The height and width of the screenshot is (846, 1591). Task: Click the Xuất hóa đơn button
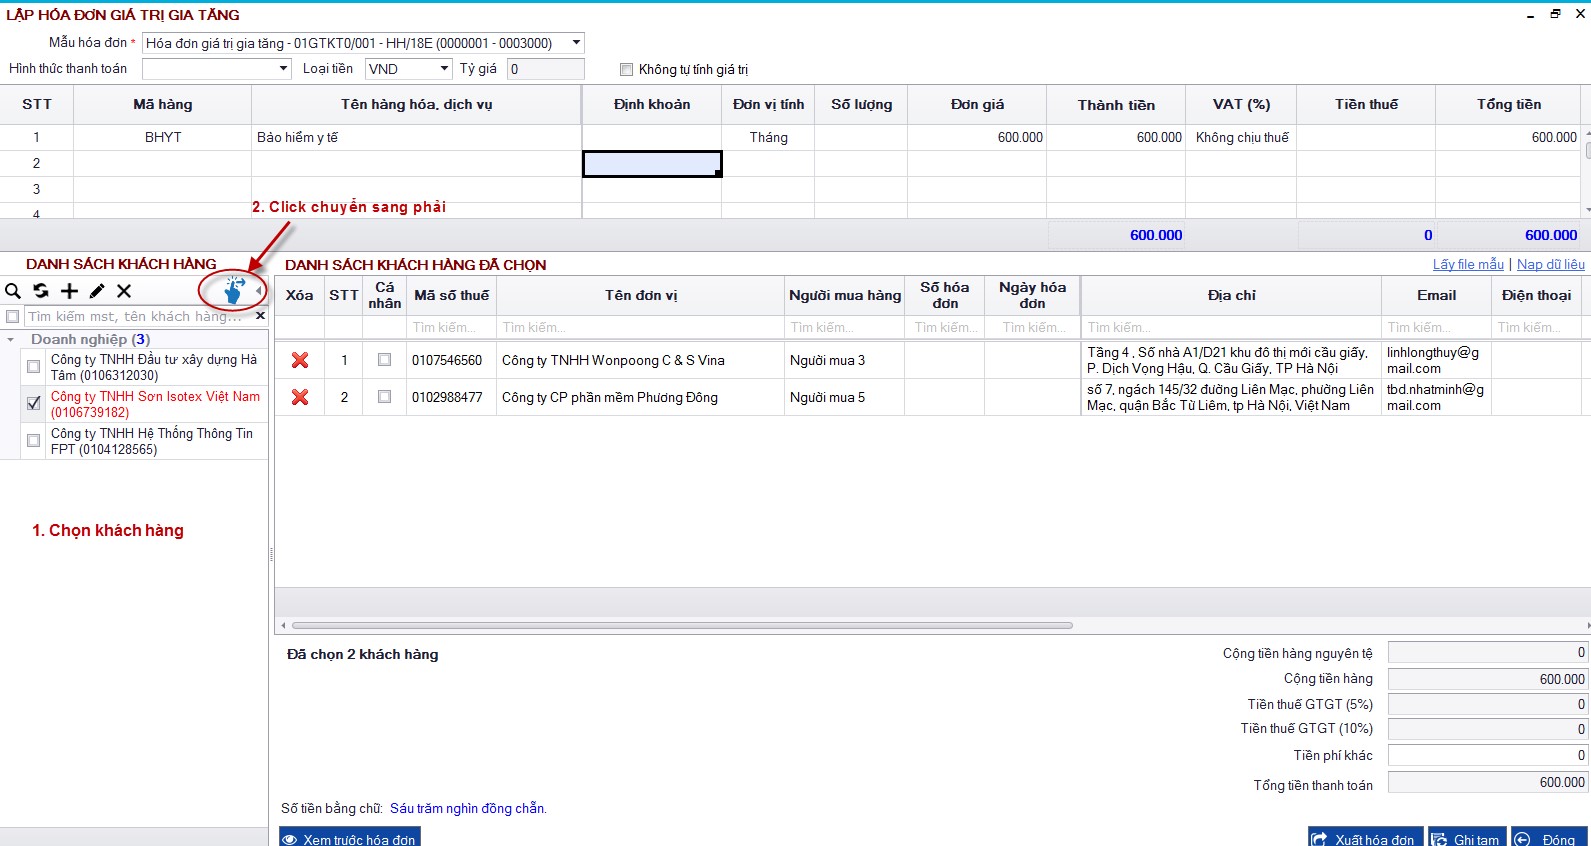pyautogui.click(x=1364, y=838)
